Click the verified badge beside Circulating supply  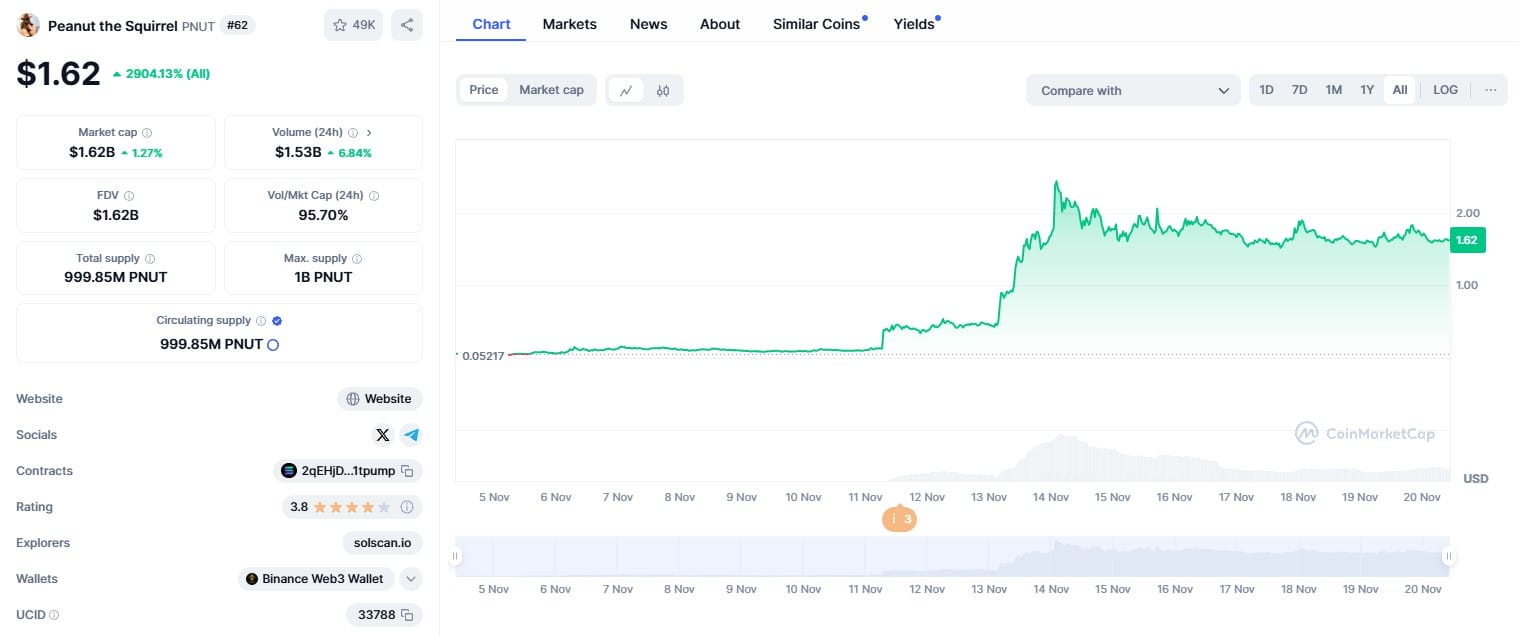[x=277, y=321]
